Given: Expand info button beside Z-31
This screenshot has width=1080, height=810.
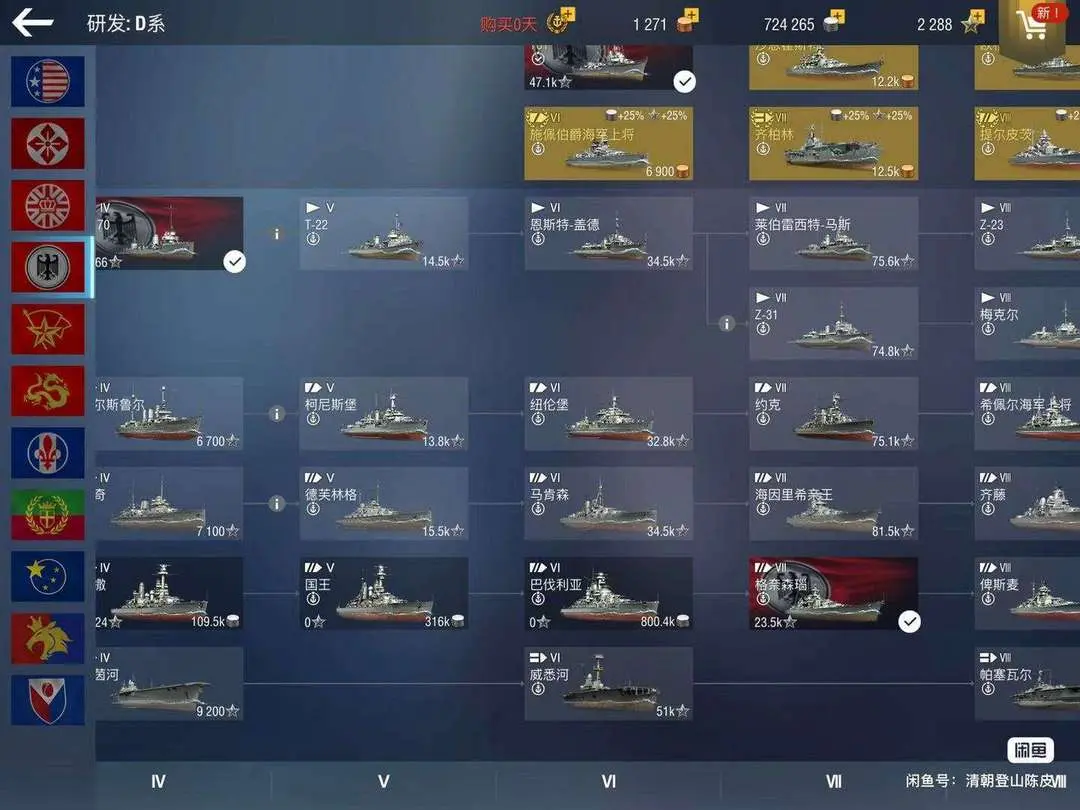Looking at the screenshot, I should 727,323.
